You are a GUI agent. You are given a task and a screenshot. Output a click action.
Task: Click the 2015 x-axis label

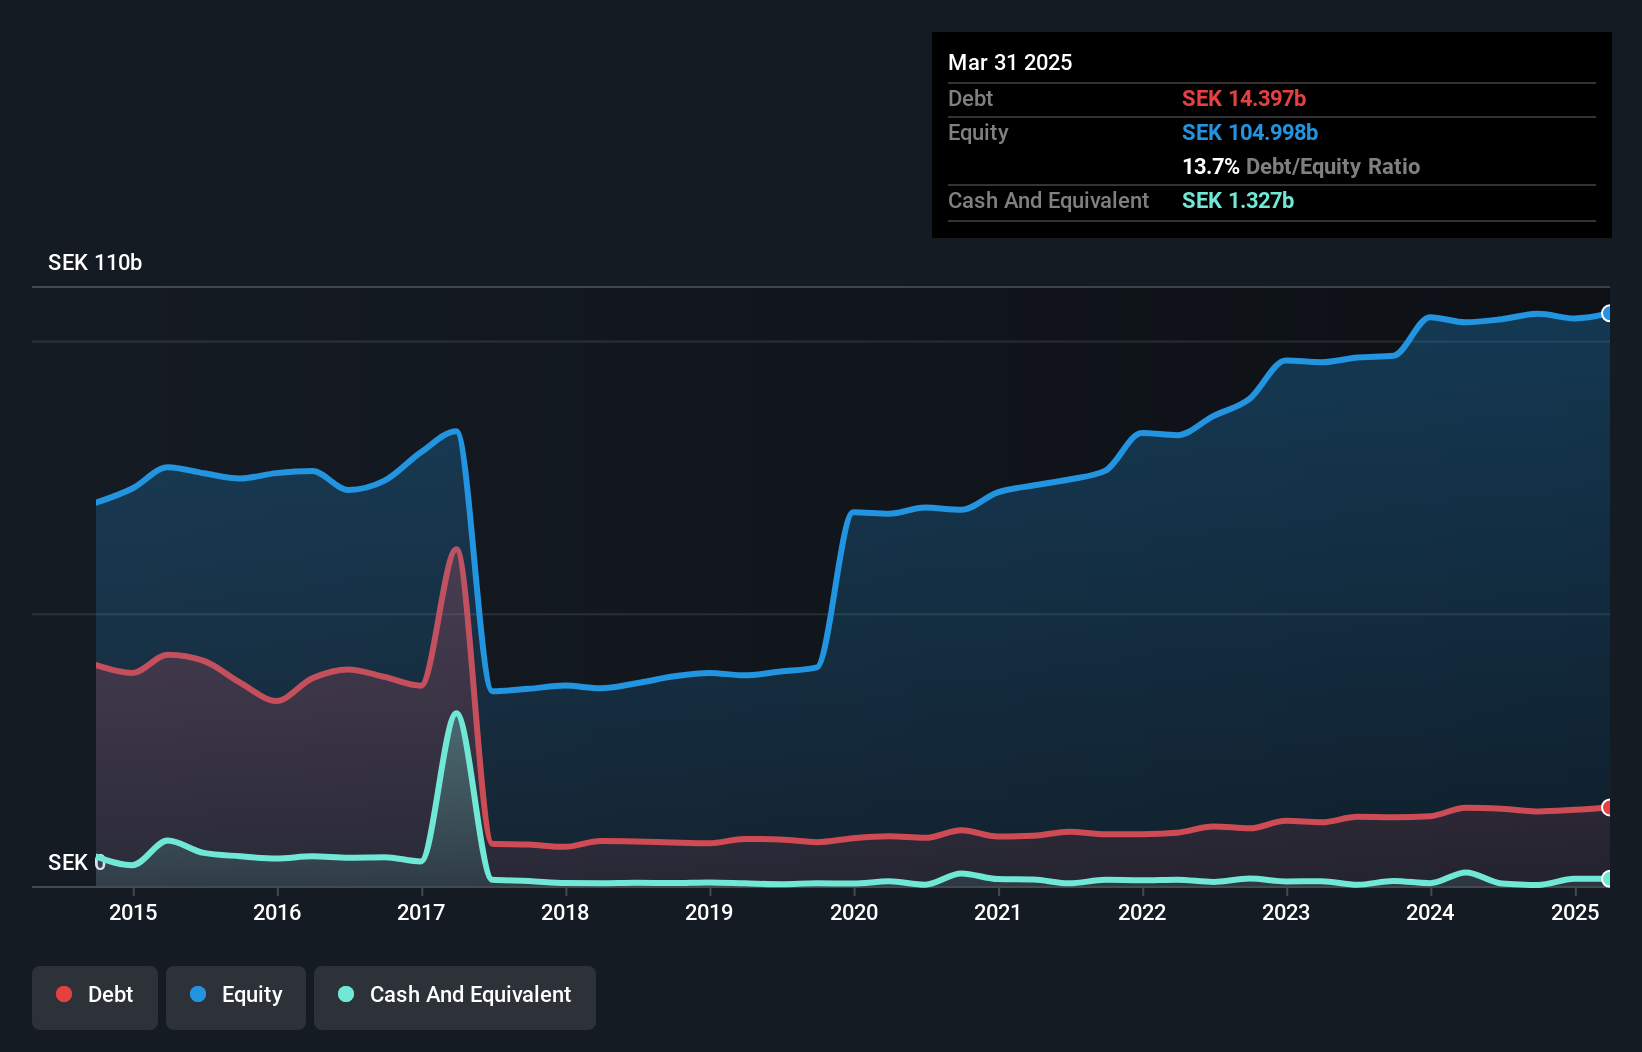pos(133,912)
